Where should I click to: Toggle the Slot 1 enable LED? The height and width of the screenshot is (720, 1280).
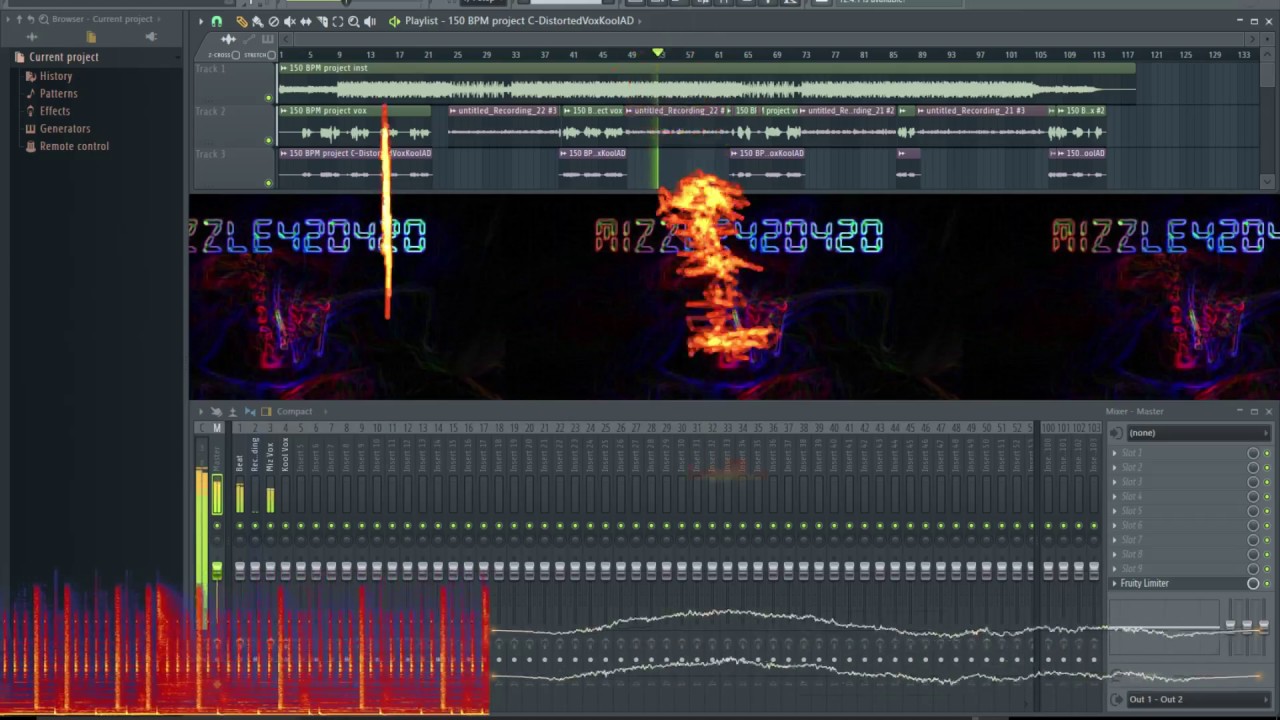[x=1266, y=453]
